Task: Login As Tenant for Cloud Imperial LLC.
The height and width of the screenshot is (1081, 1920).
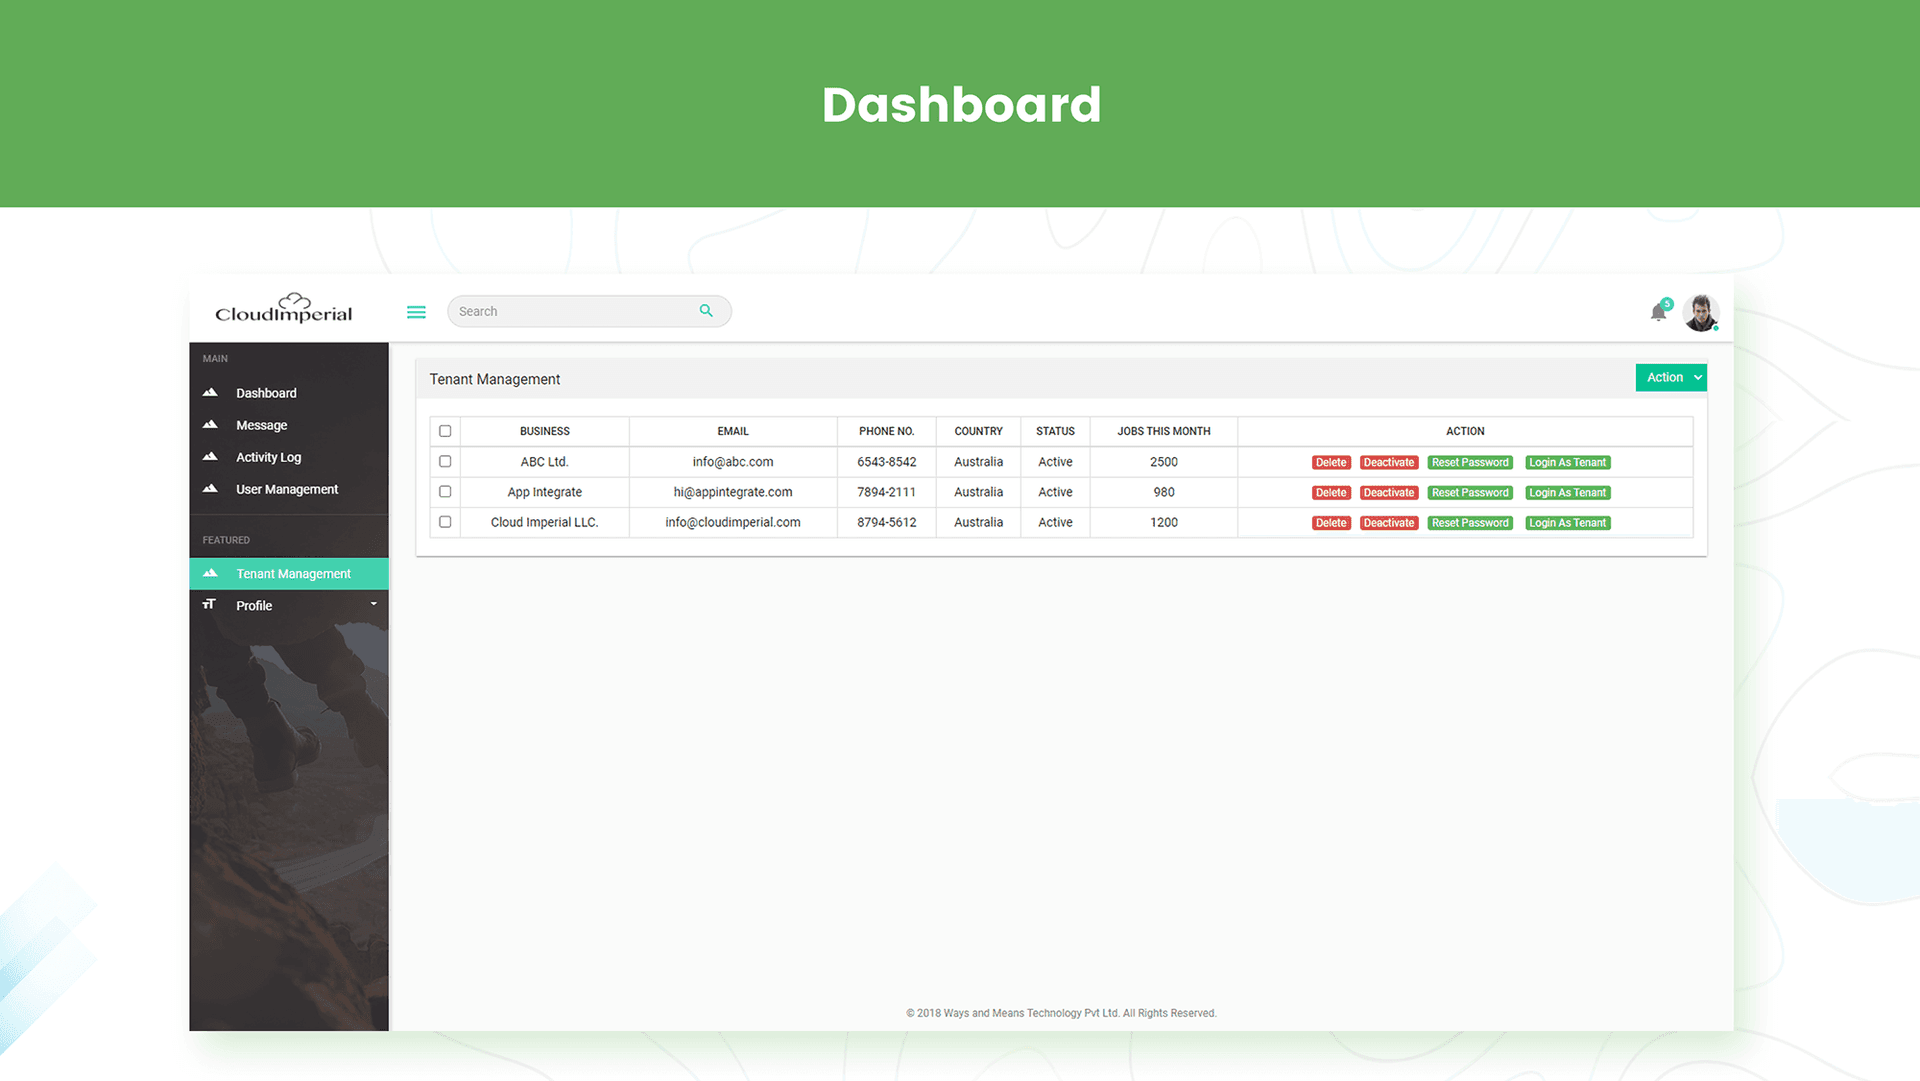Action: pyautogui.click(x=1568, y=522)
